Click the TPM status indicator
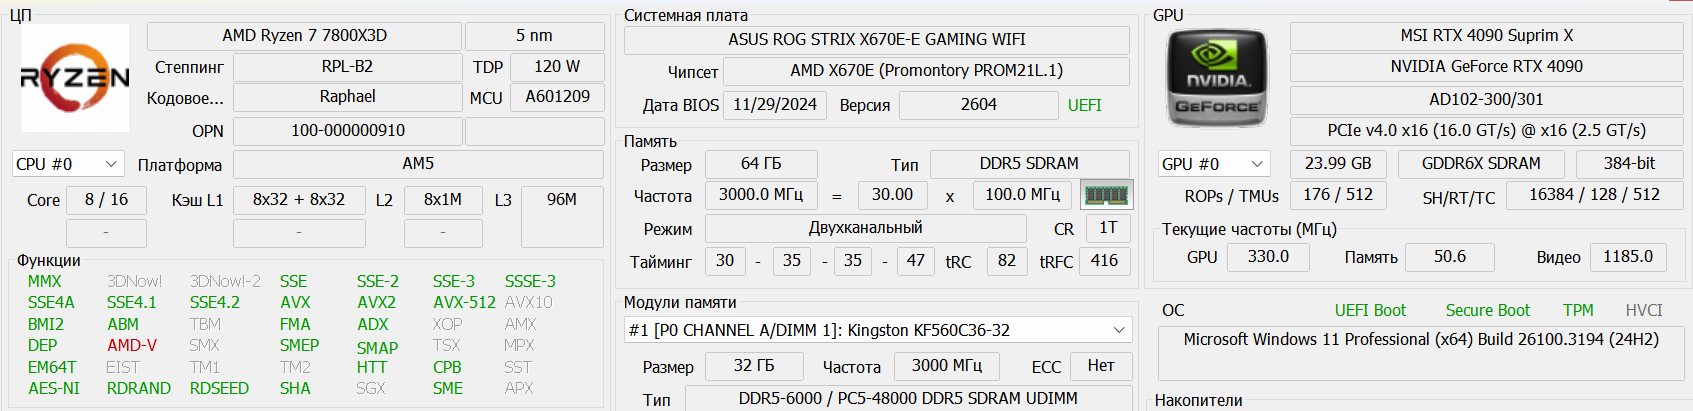This screenshot has width=1693, height=411. 1578,310
